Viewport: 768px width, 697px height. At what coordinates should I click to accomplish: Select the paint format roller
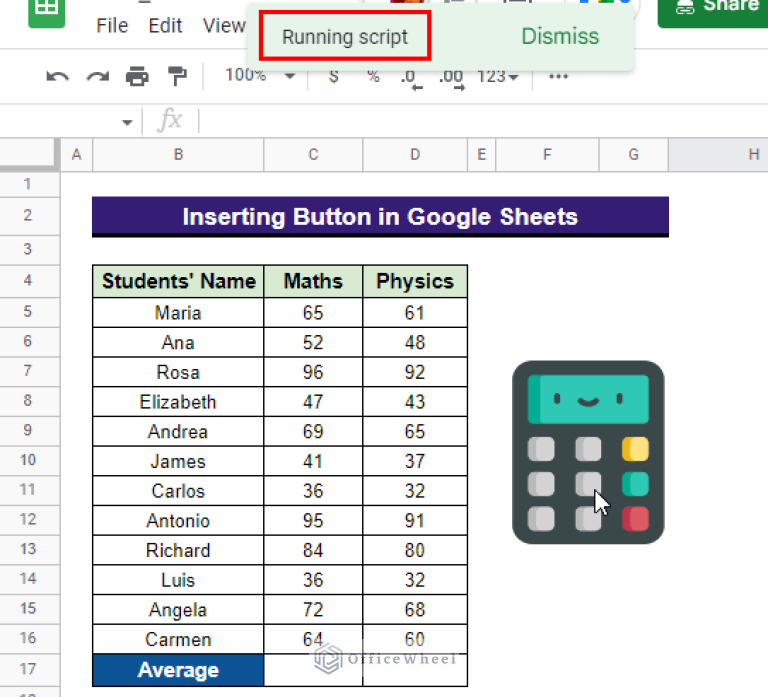click(177, 77)
